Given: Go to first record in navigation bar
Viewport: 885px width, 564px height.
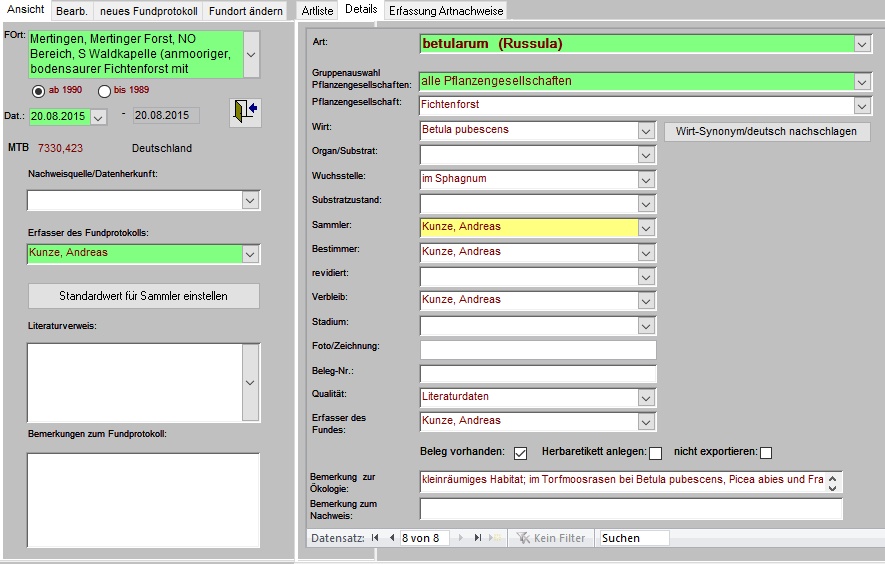Looking at the screenshot, I should pyautogui.click(x=375, y=538).
